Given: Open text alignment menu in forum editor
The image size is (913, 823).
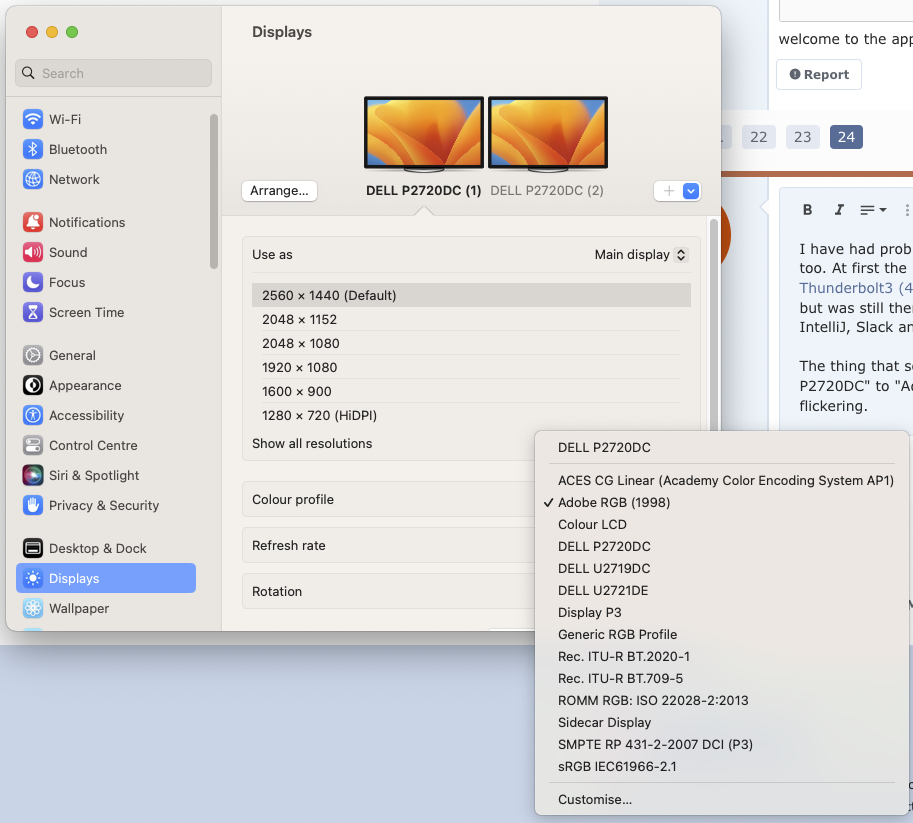Looking at the screenshot, I should pos(873,210).
